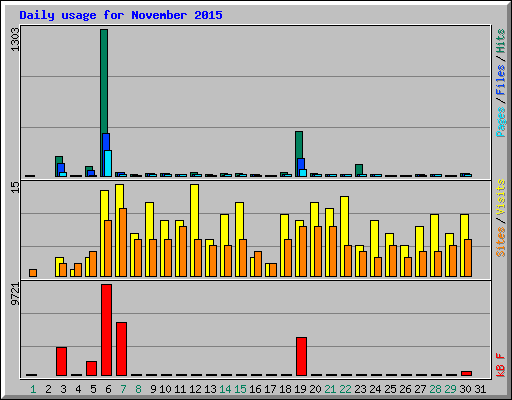Click the small red KB bar for day 30
Image resolution: width=512 pixels, height=400 pixels.
[466, 373]
